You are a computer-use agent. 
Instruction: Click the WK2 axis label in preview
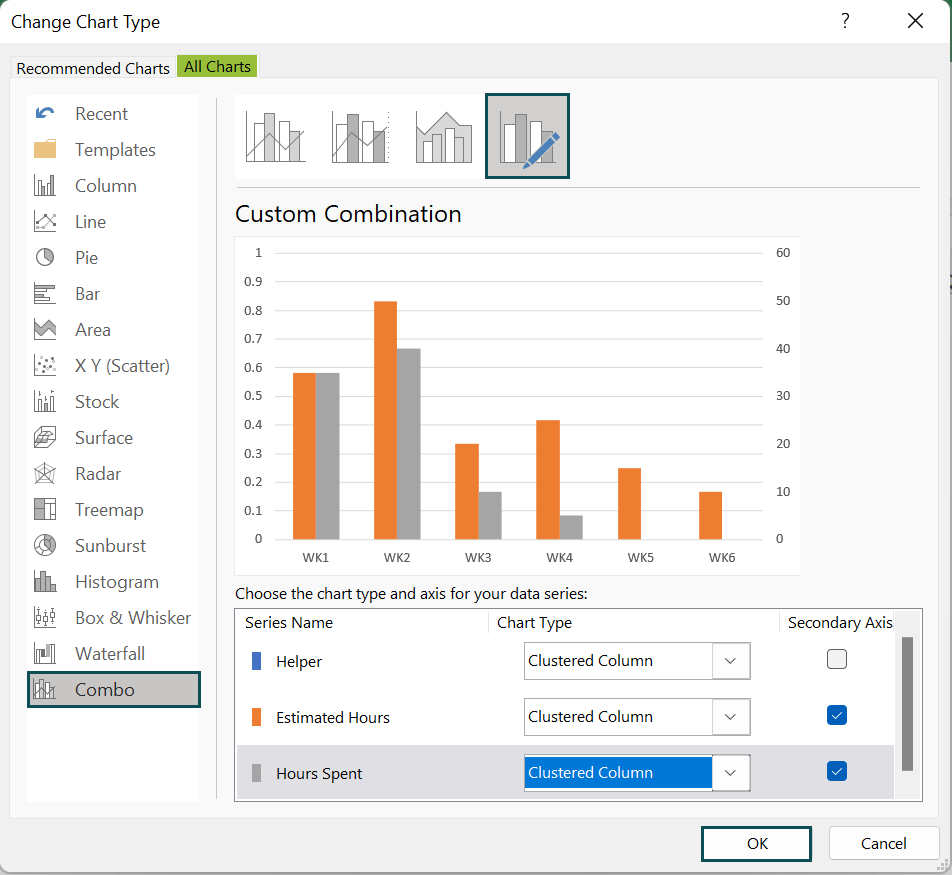click(x=397, y=557)
